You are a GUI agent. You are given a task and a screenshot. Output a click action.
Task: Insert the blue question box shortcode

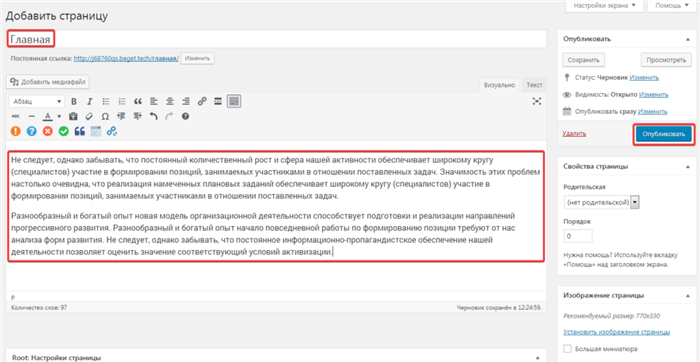31,131
